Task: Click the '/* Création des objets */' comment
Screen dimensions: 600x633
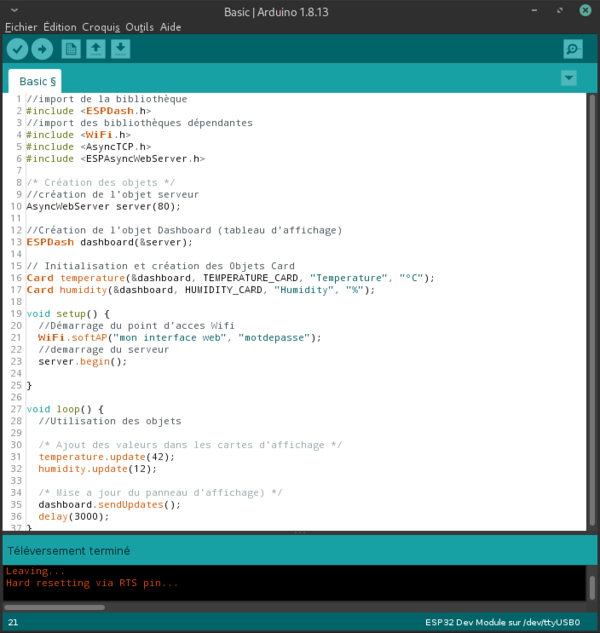Action: point(101,183)
